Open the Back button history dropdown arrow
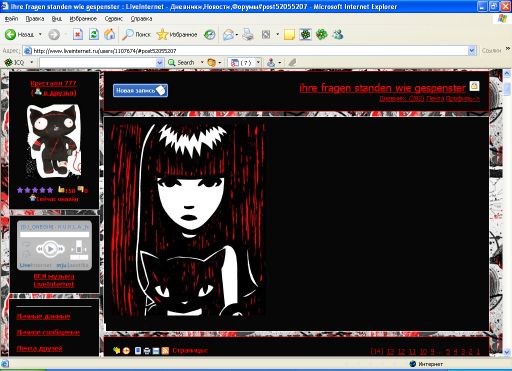 coord(40,34)
